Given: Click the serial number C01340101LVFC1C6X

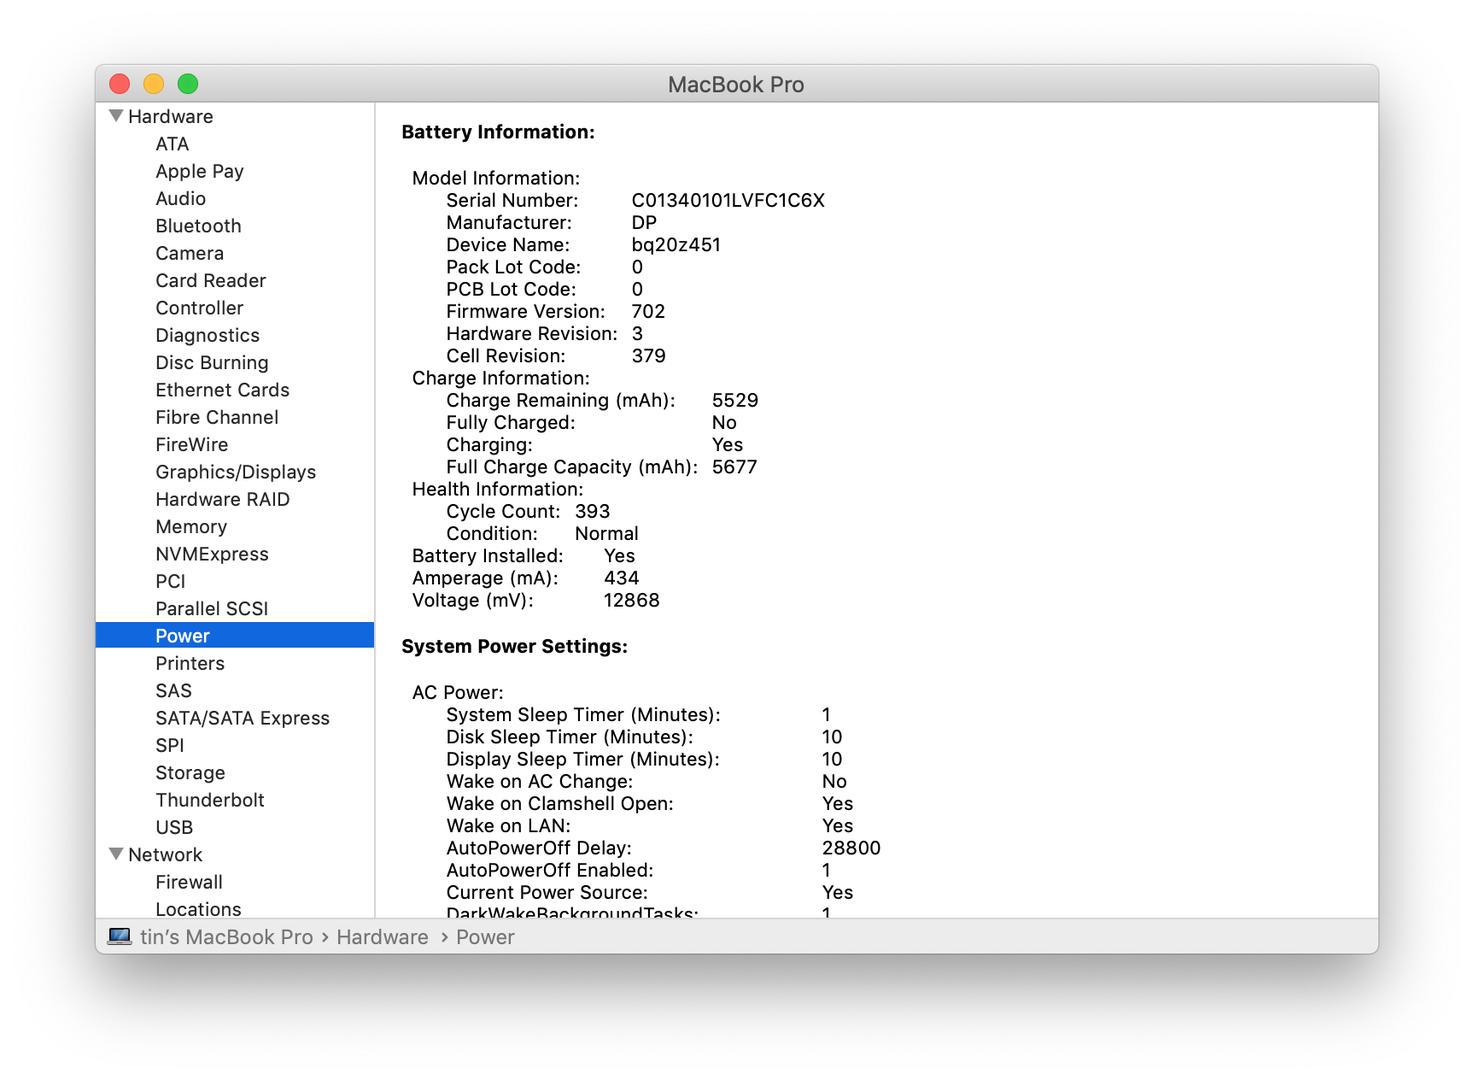Looking at the screenshot, I should (728, 200).
